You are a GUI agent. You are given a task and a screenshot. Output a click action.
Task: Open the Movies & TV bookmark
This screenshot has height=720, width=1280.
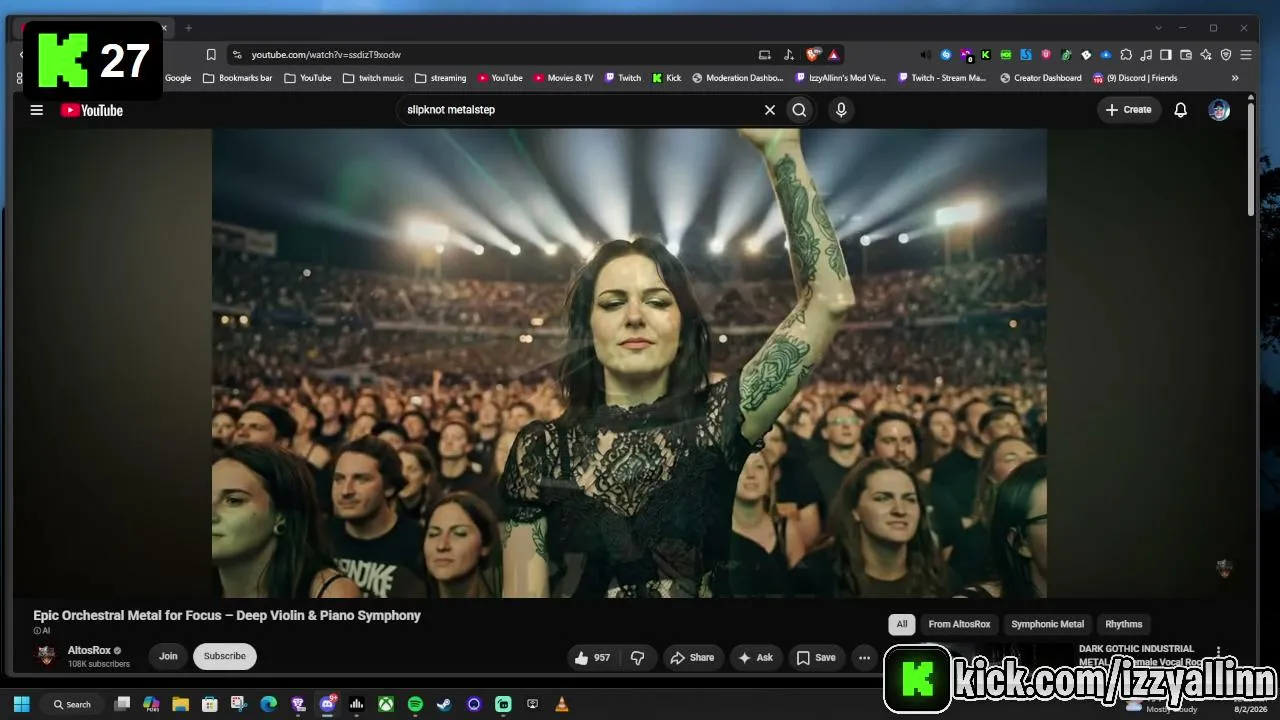point(563,78)
